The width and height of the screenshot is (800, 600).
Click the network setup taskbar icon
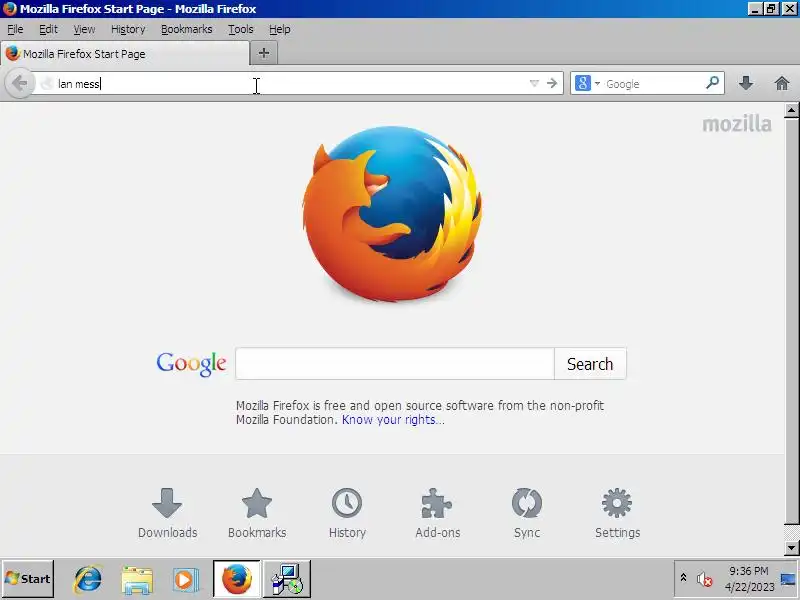[x=287, y=579]
